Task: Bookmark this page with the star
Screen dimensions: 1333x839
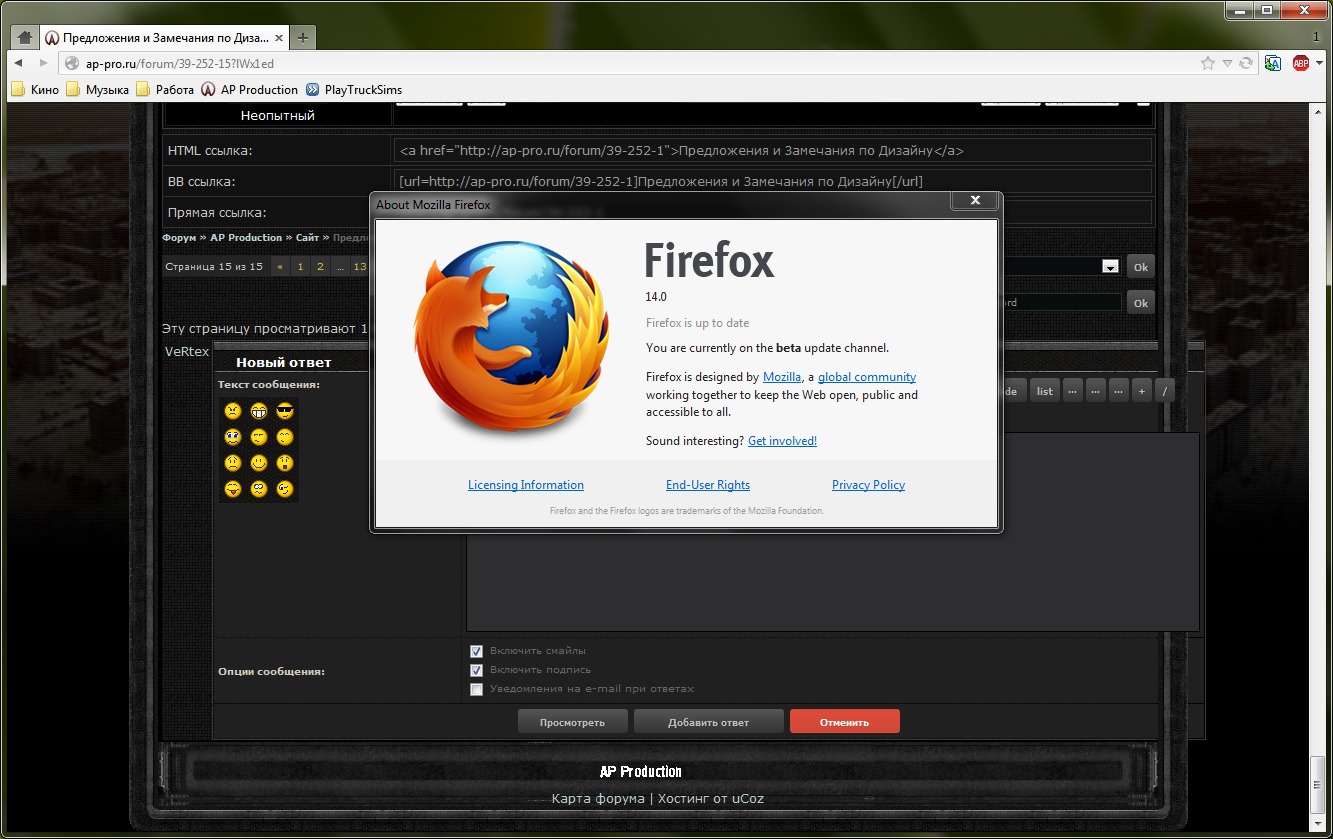Action: coord(1208,63)
